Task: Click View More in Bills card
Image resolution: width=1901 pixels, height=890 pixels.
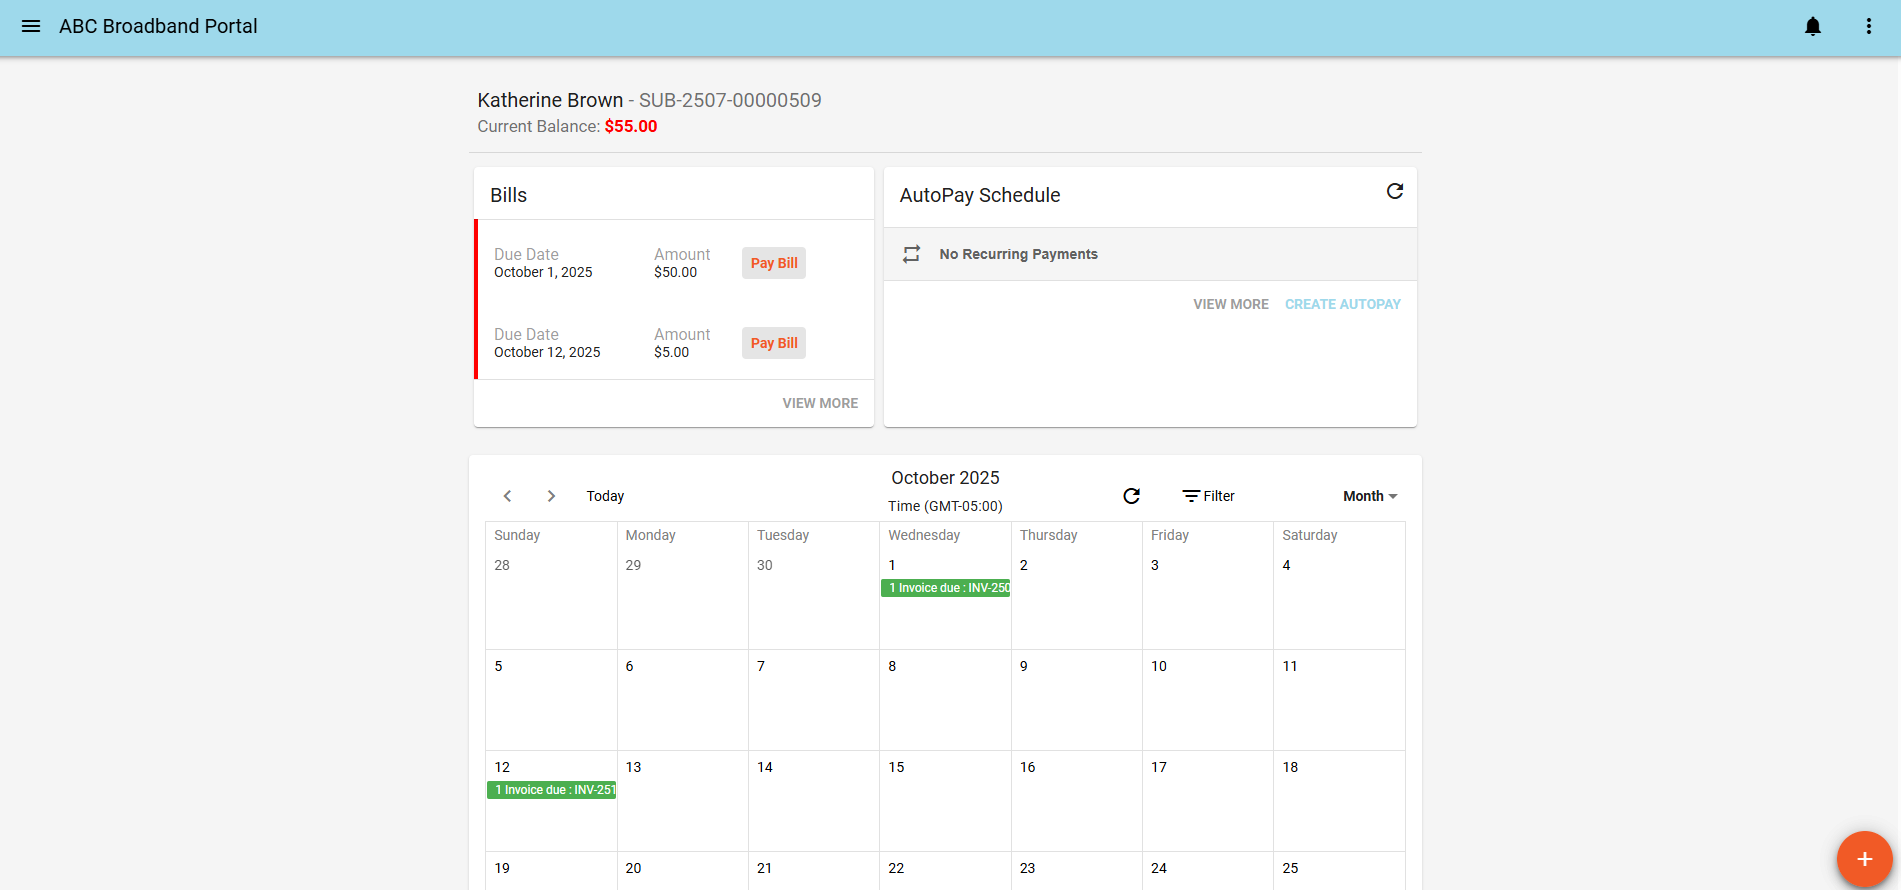Action: [820, 403]
